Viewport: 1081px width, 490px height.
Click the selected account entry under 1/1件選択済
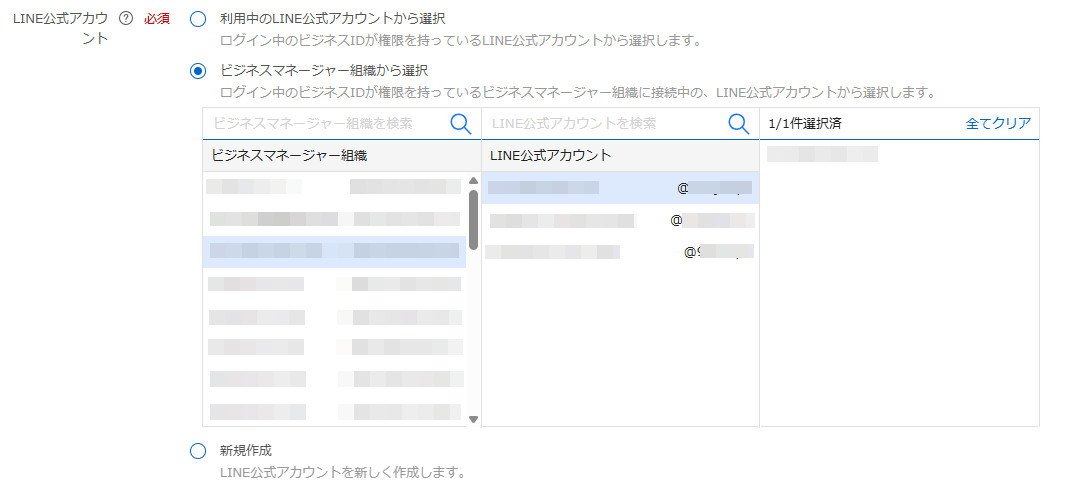(x=822, y=154)
